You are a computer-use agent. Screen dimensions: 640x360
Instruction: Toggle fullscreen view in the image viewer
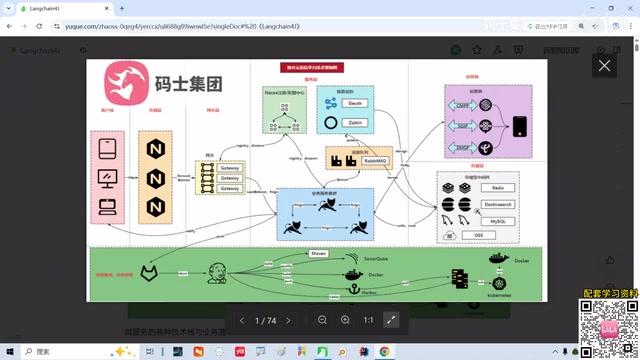(x=391, y=320)
